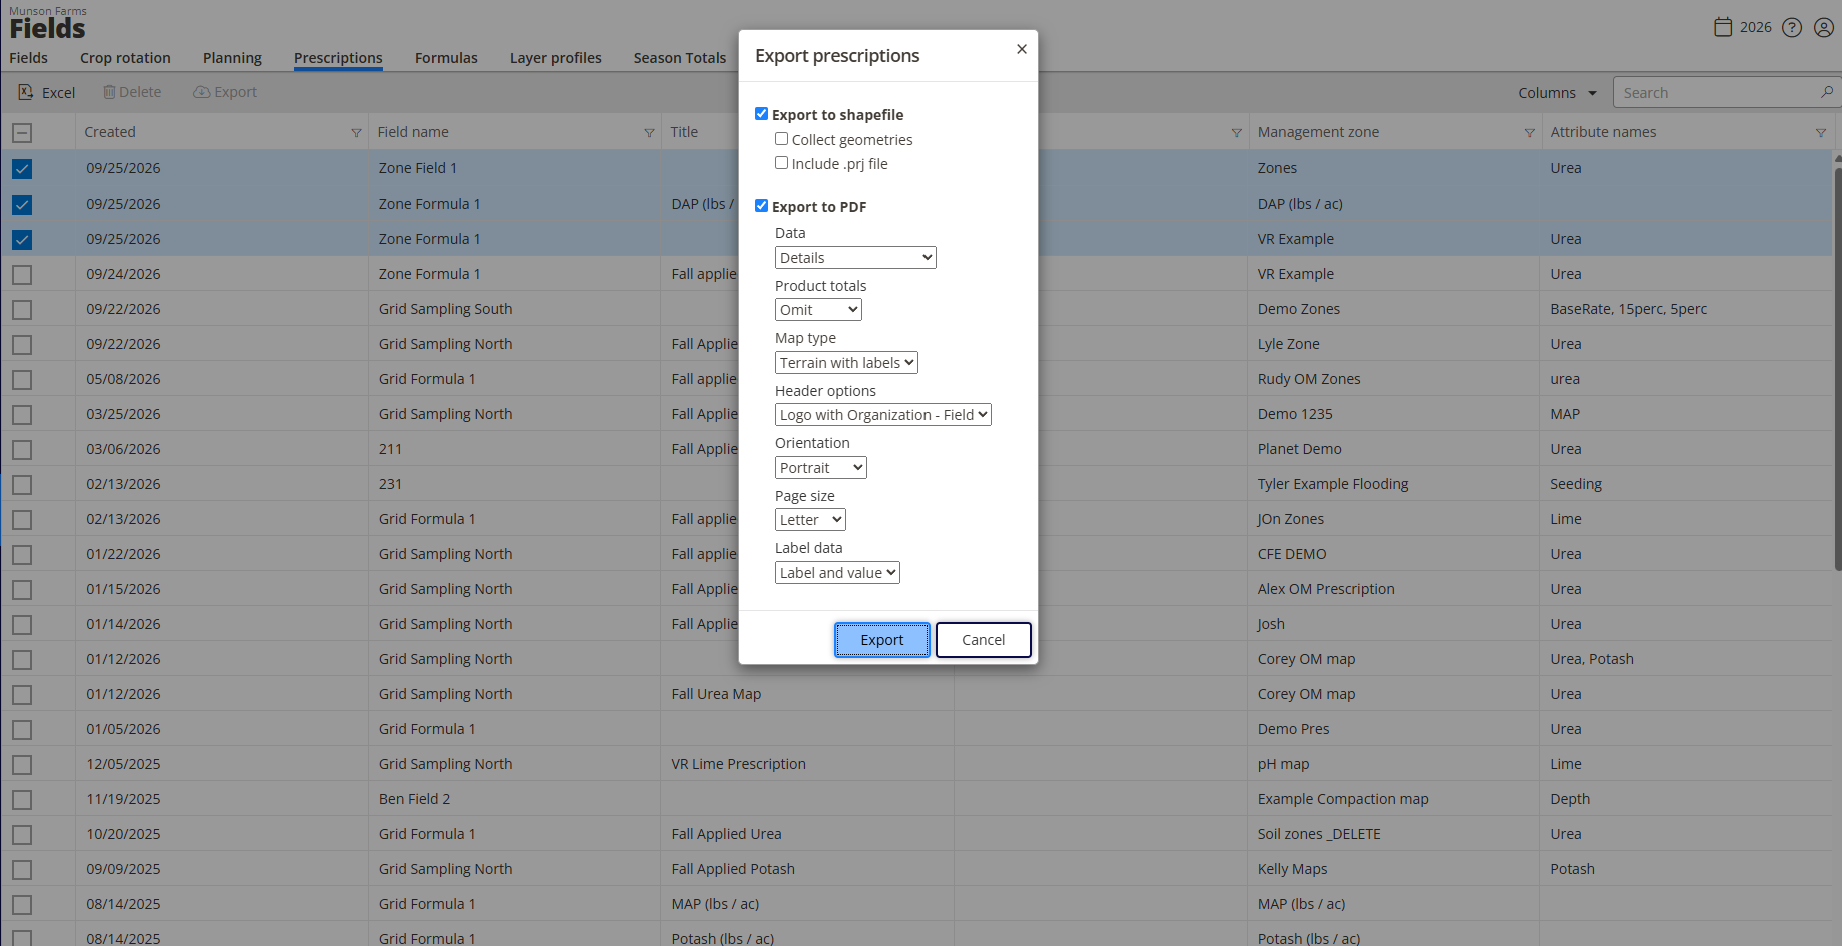1842x946 pixels.
Task: Open the help question mark icon
Action: tap(1792, 28)
